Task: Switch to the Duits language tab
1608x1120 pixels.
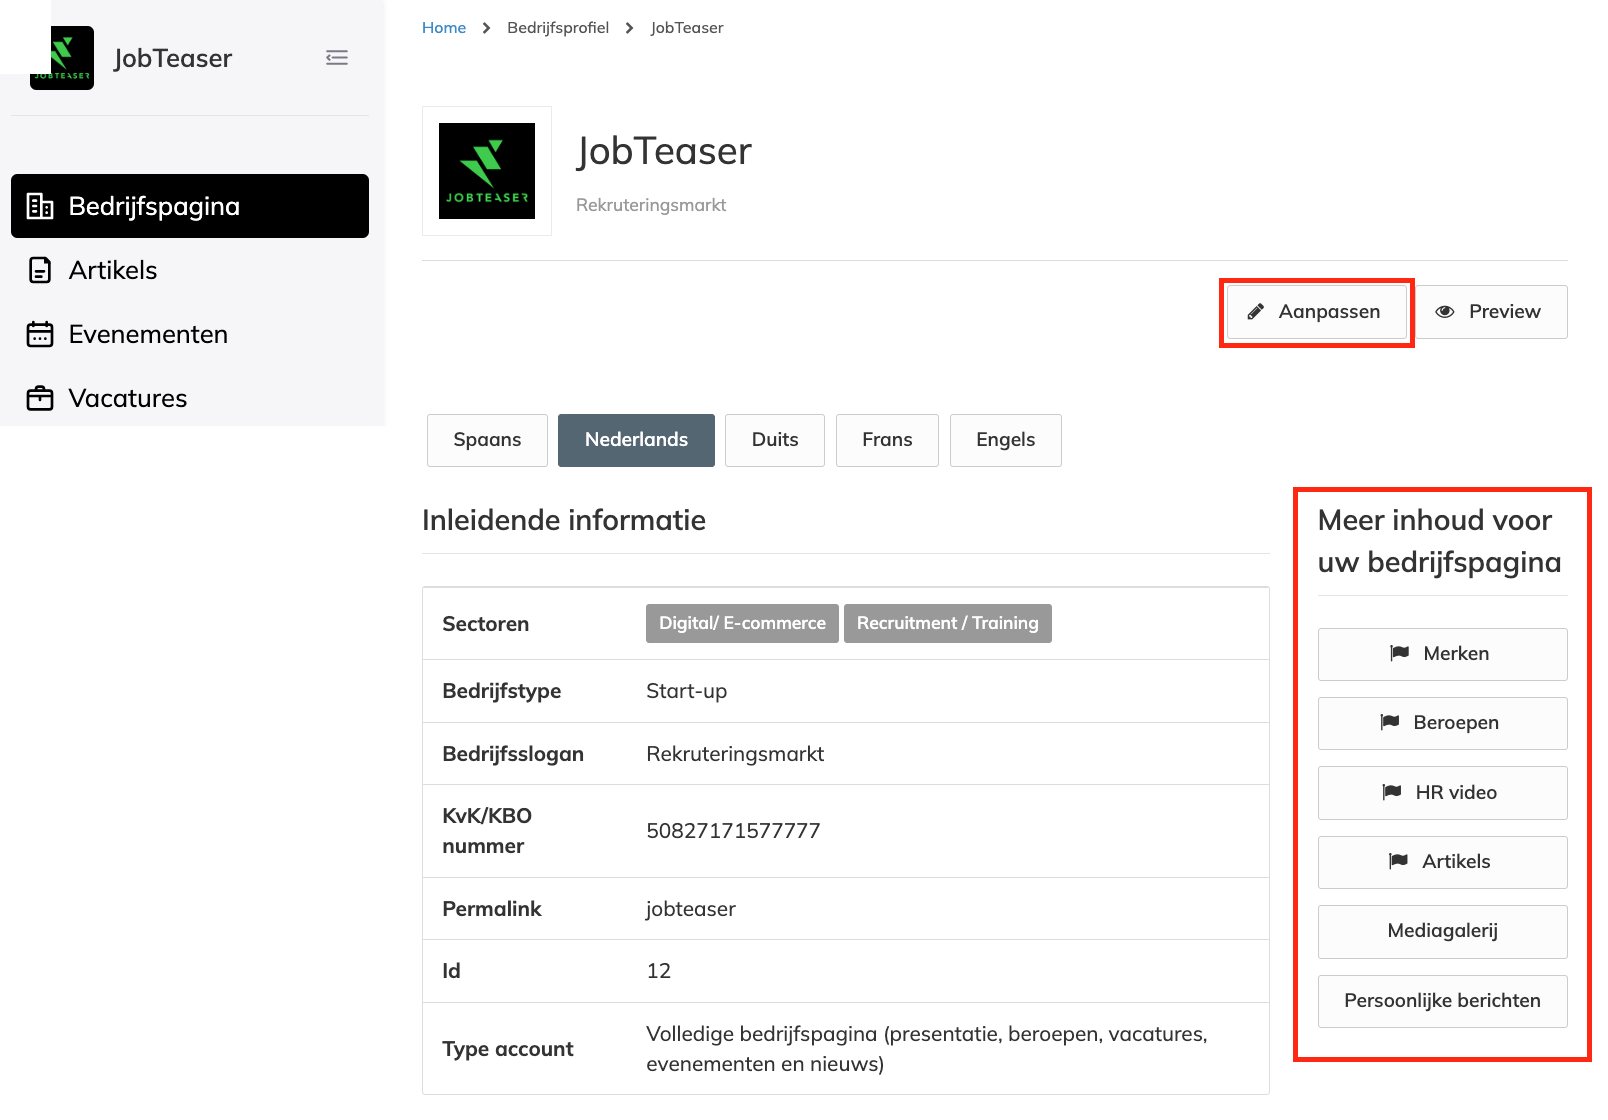Action: click(775, 440)
